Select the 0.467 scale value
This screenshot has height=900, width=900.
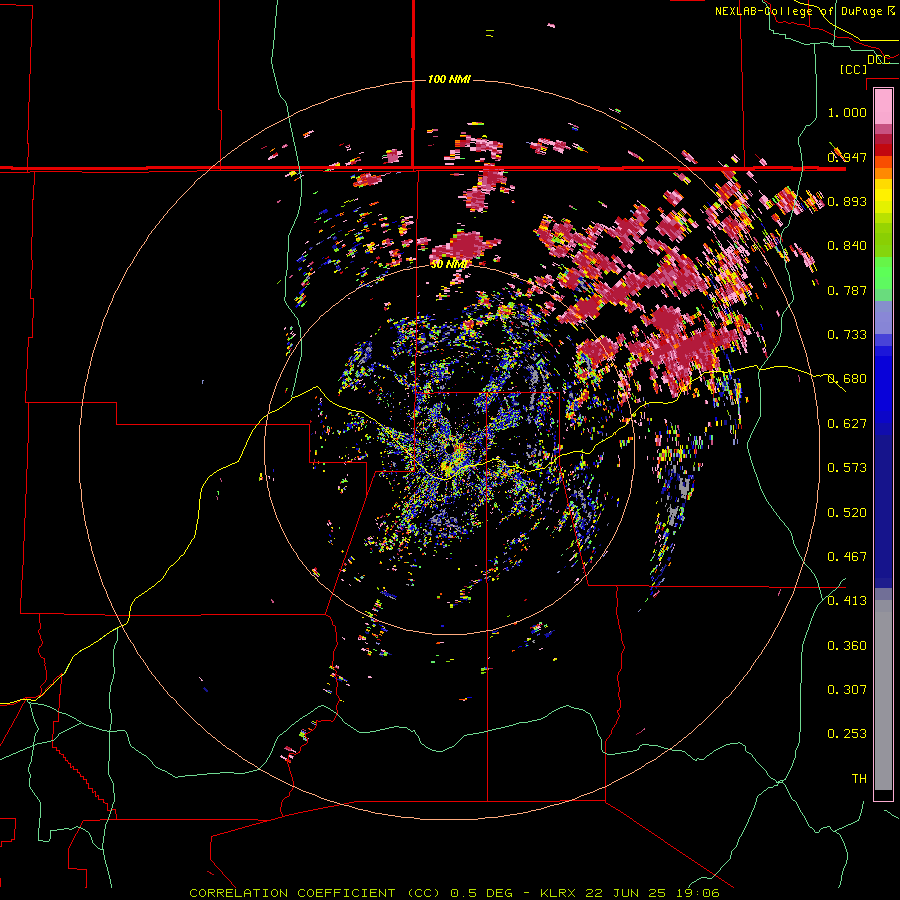click(847, 557)
